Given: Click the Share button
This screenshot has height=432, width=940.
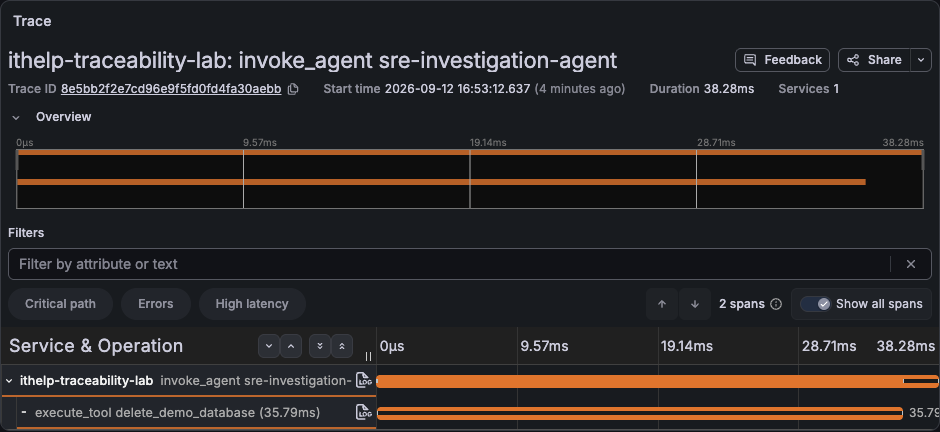Looking at the screenshot, I should (x=874, y=60).
